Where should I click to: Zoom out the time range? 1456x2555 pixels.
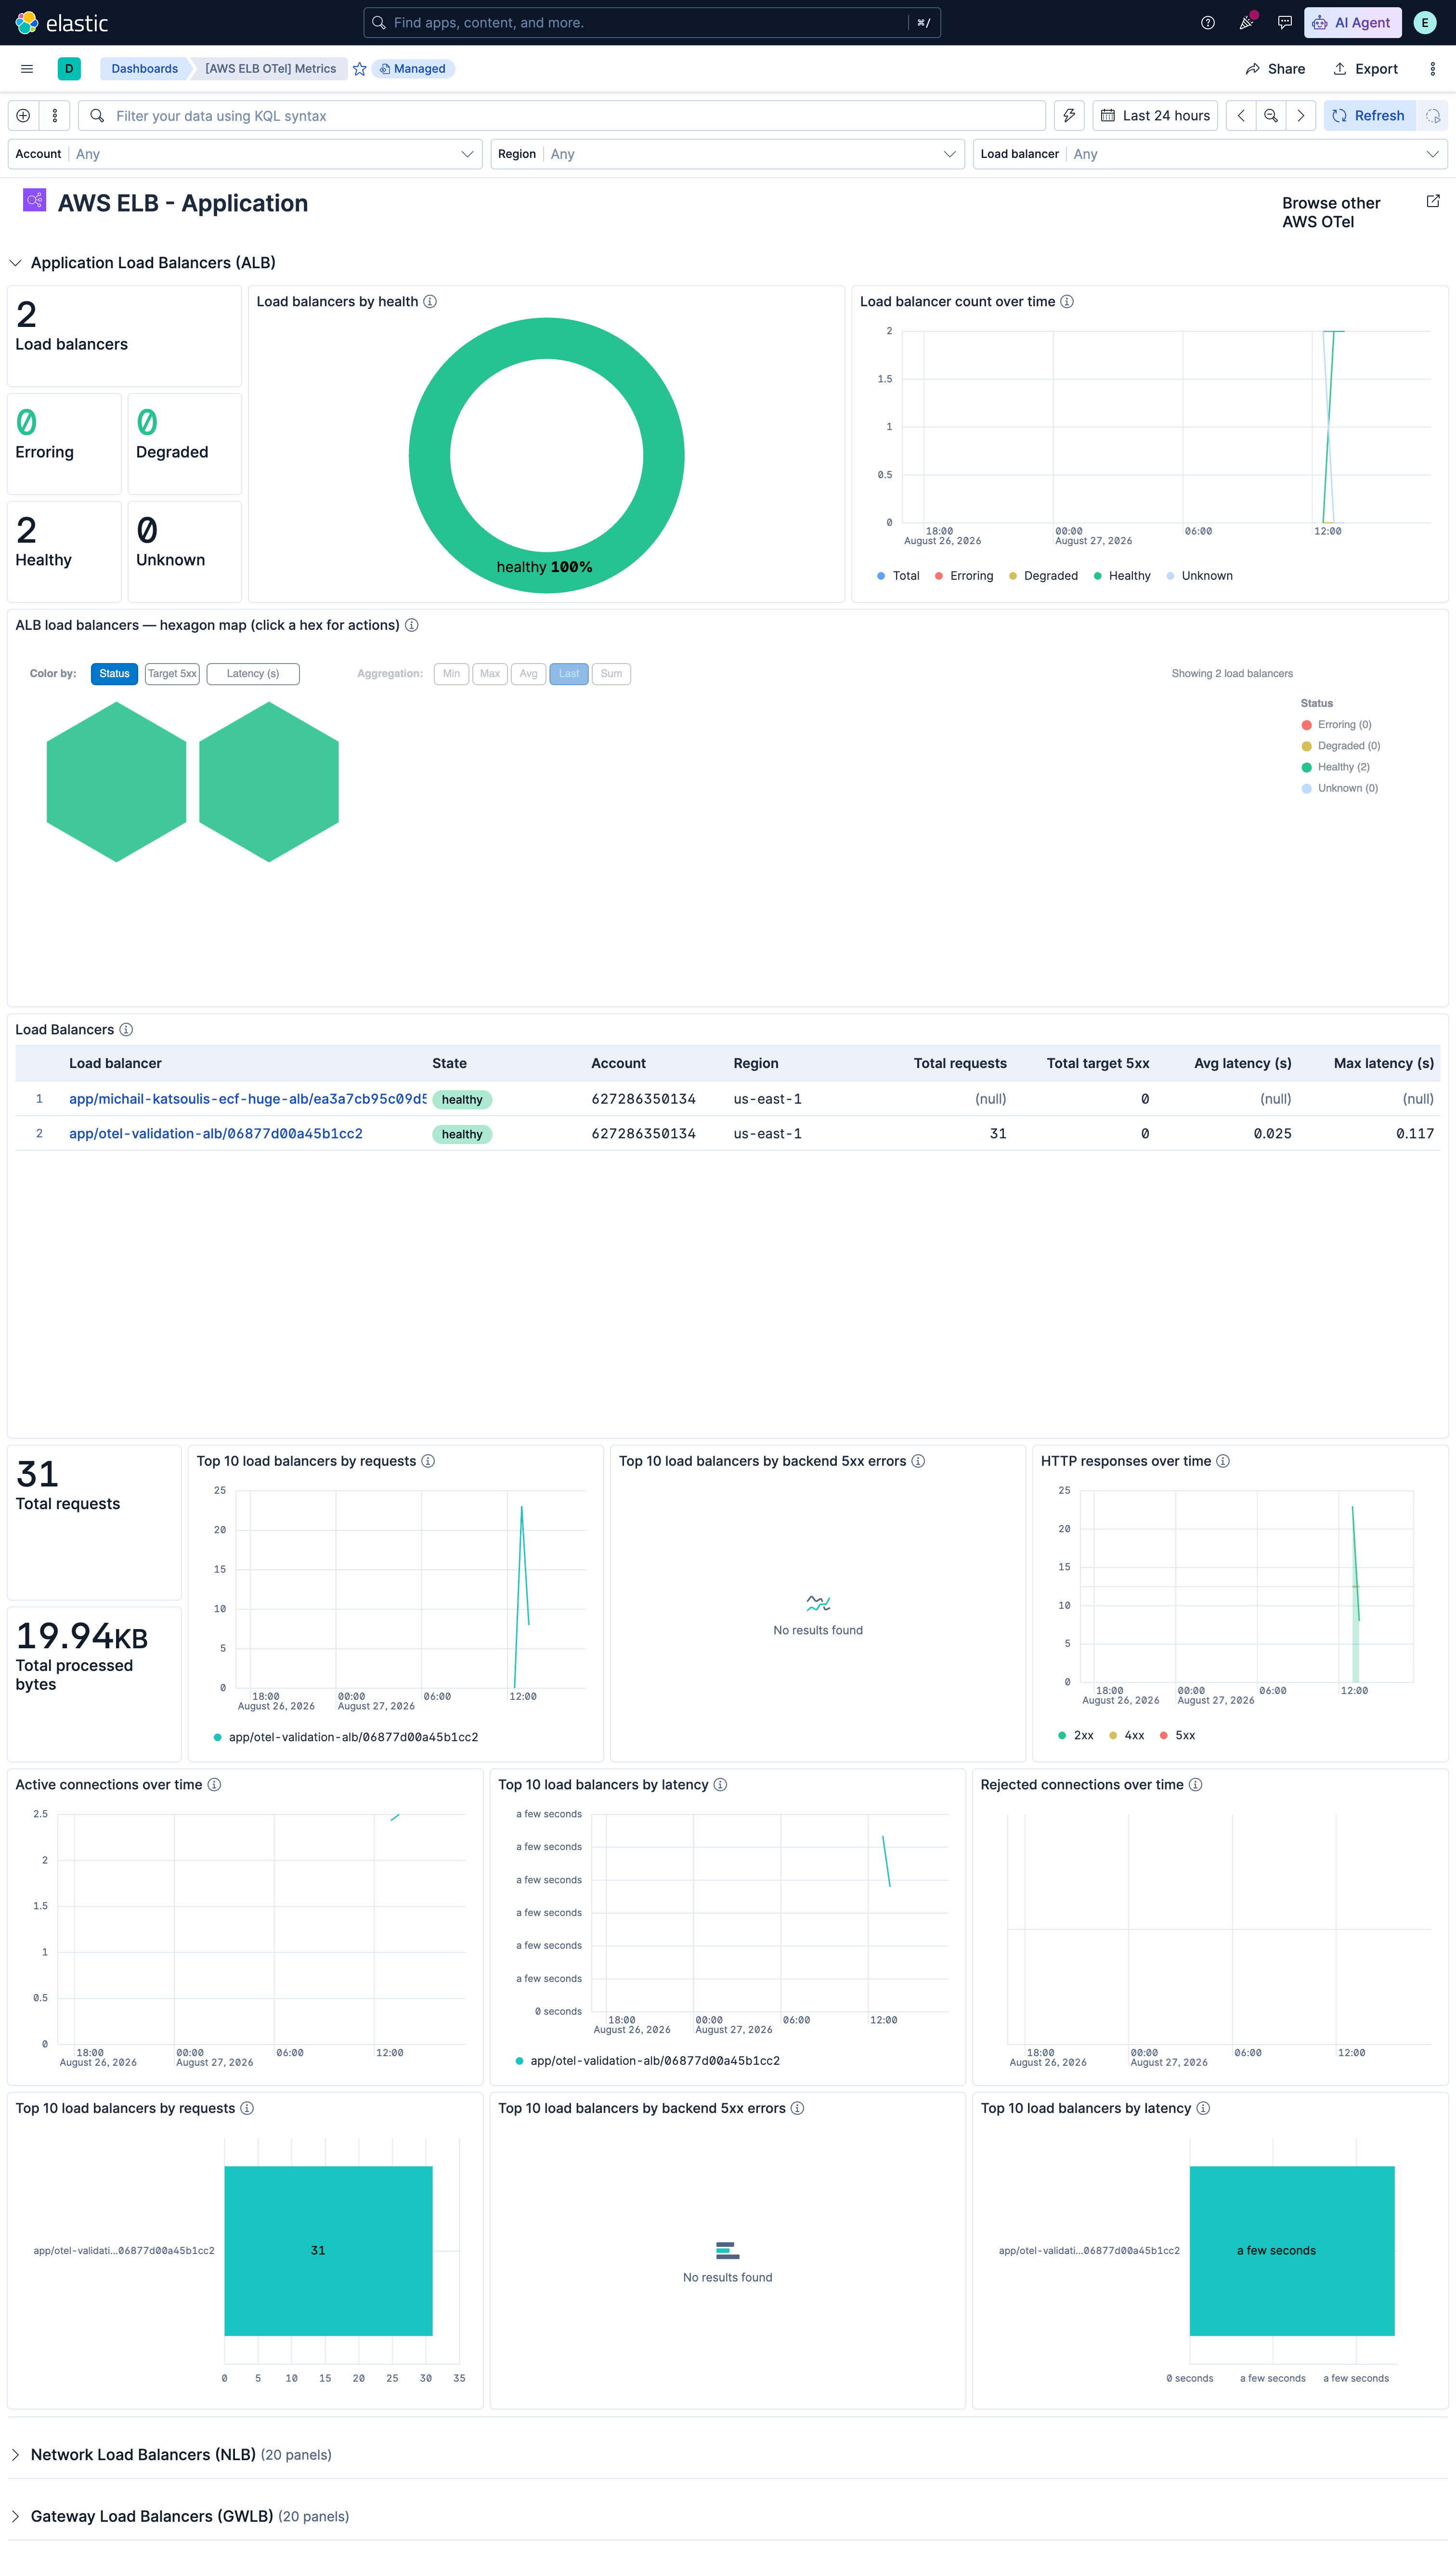(x=1271, y=116)
